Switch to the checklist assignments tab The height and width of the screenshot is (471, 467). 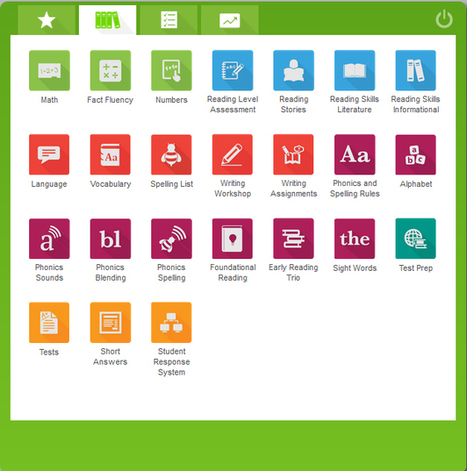(x=169, y=20)
